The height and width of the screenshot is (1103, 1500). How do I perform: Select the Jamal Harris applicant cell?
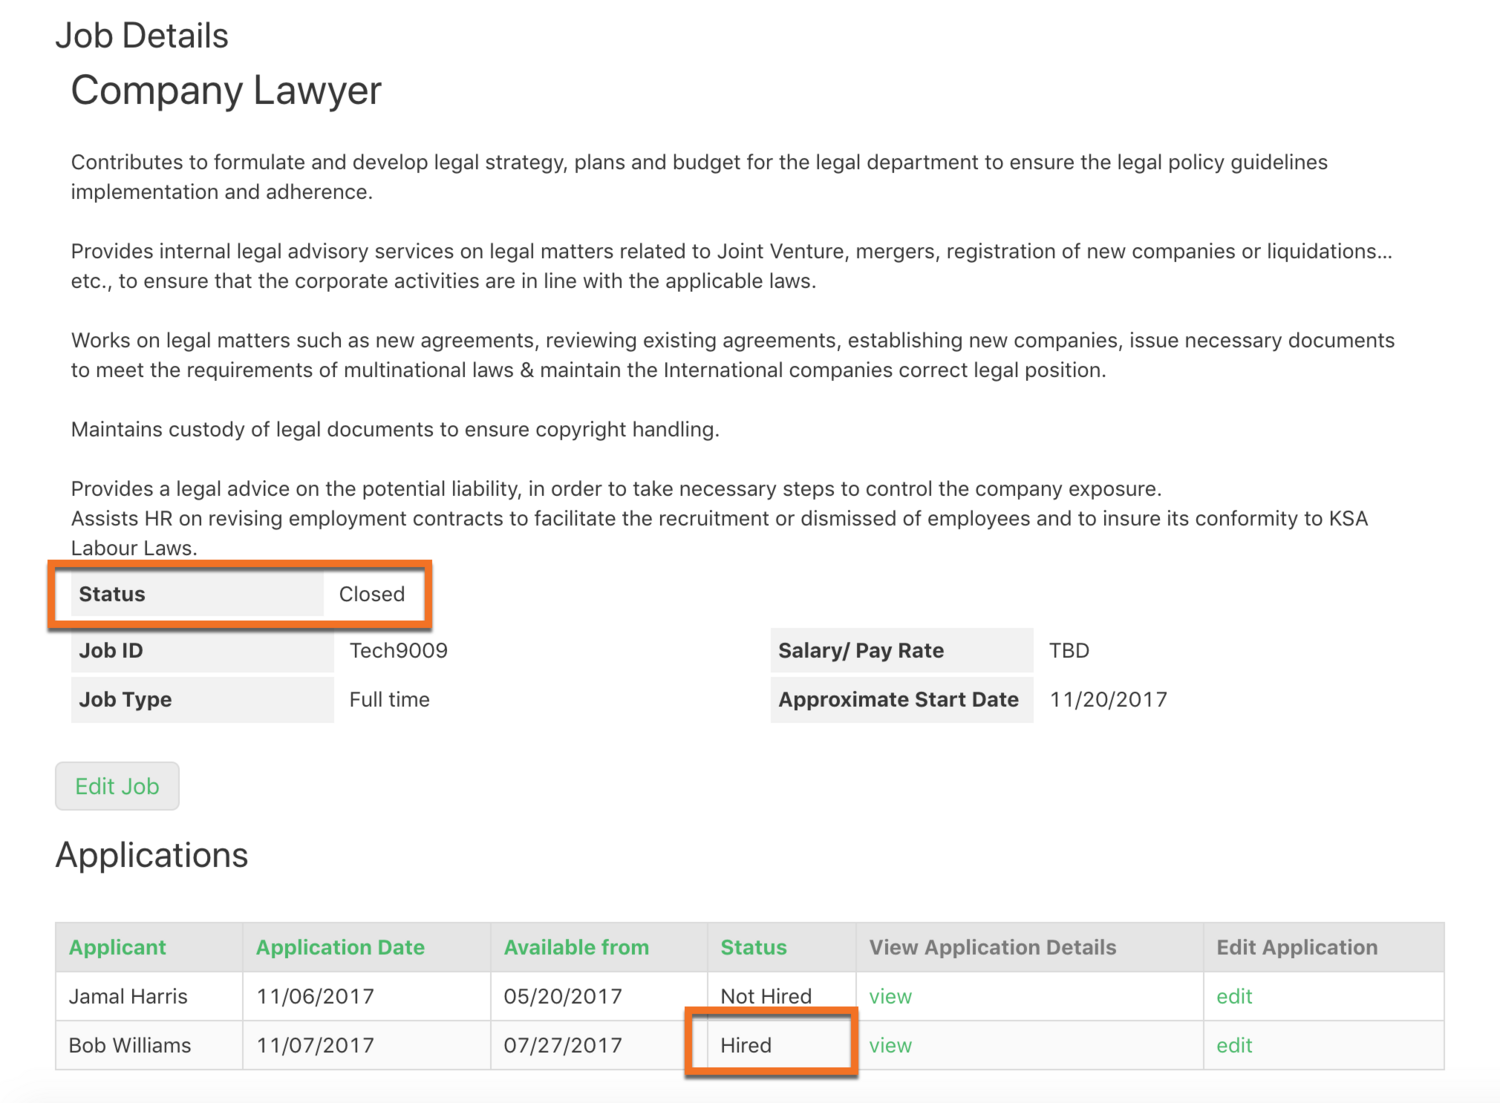[128, 996]
